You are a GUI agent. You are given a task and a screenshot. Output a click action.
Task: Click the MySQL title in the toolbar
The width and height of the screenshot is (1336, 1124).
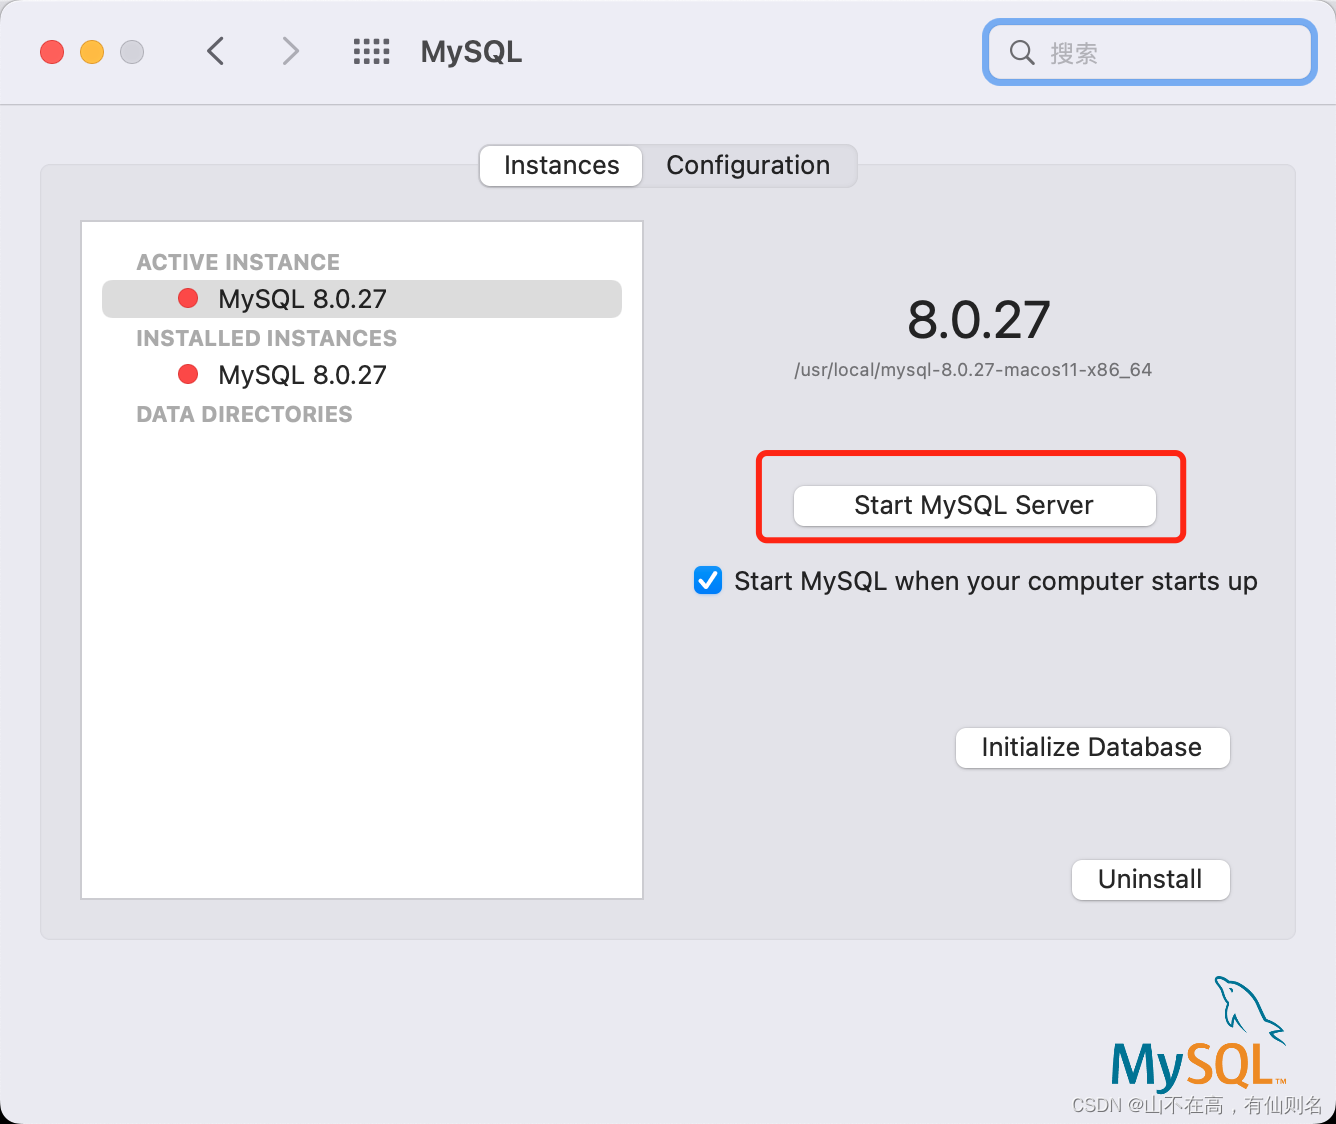point(471,51)
